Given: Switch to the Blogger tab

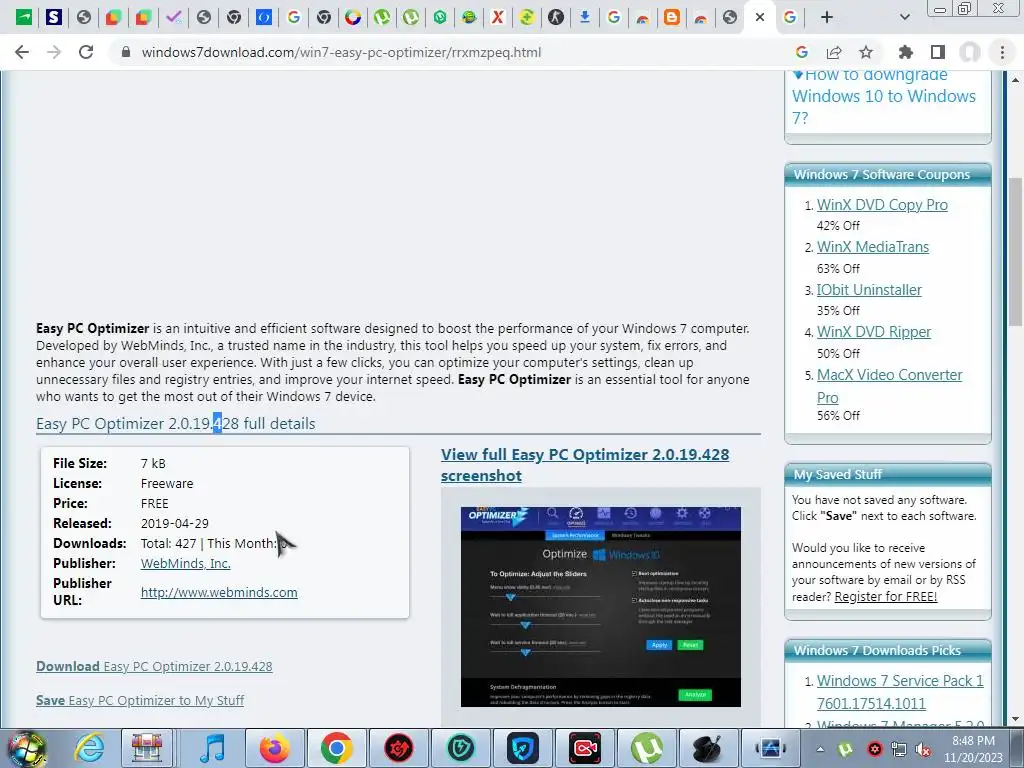Looking at the screenshot, I should click(671, 18).
